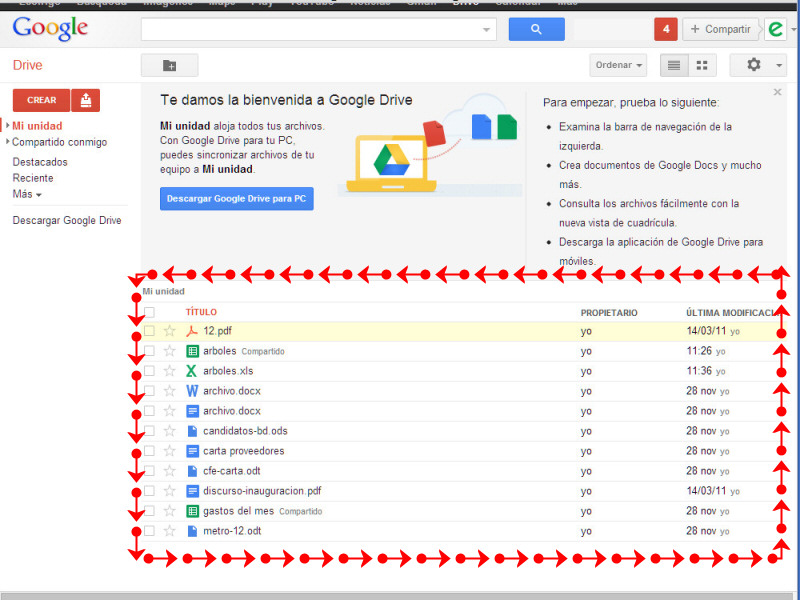
Task: Click the red Drive title label
Action: (x=28, y=65)
